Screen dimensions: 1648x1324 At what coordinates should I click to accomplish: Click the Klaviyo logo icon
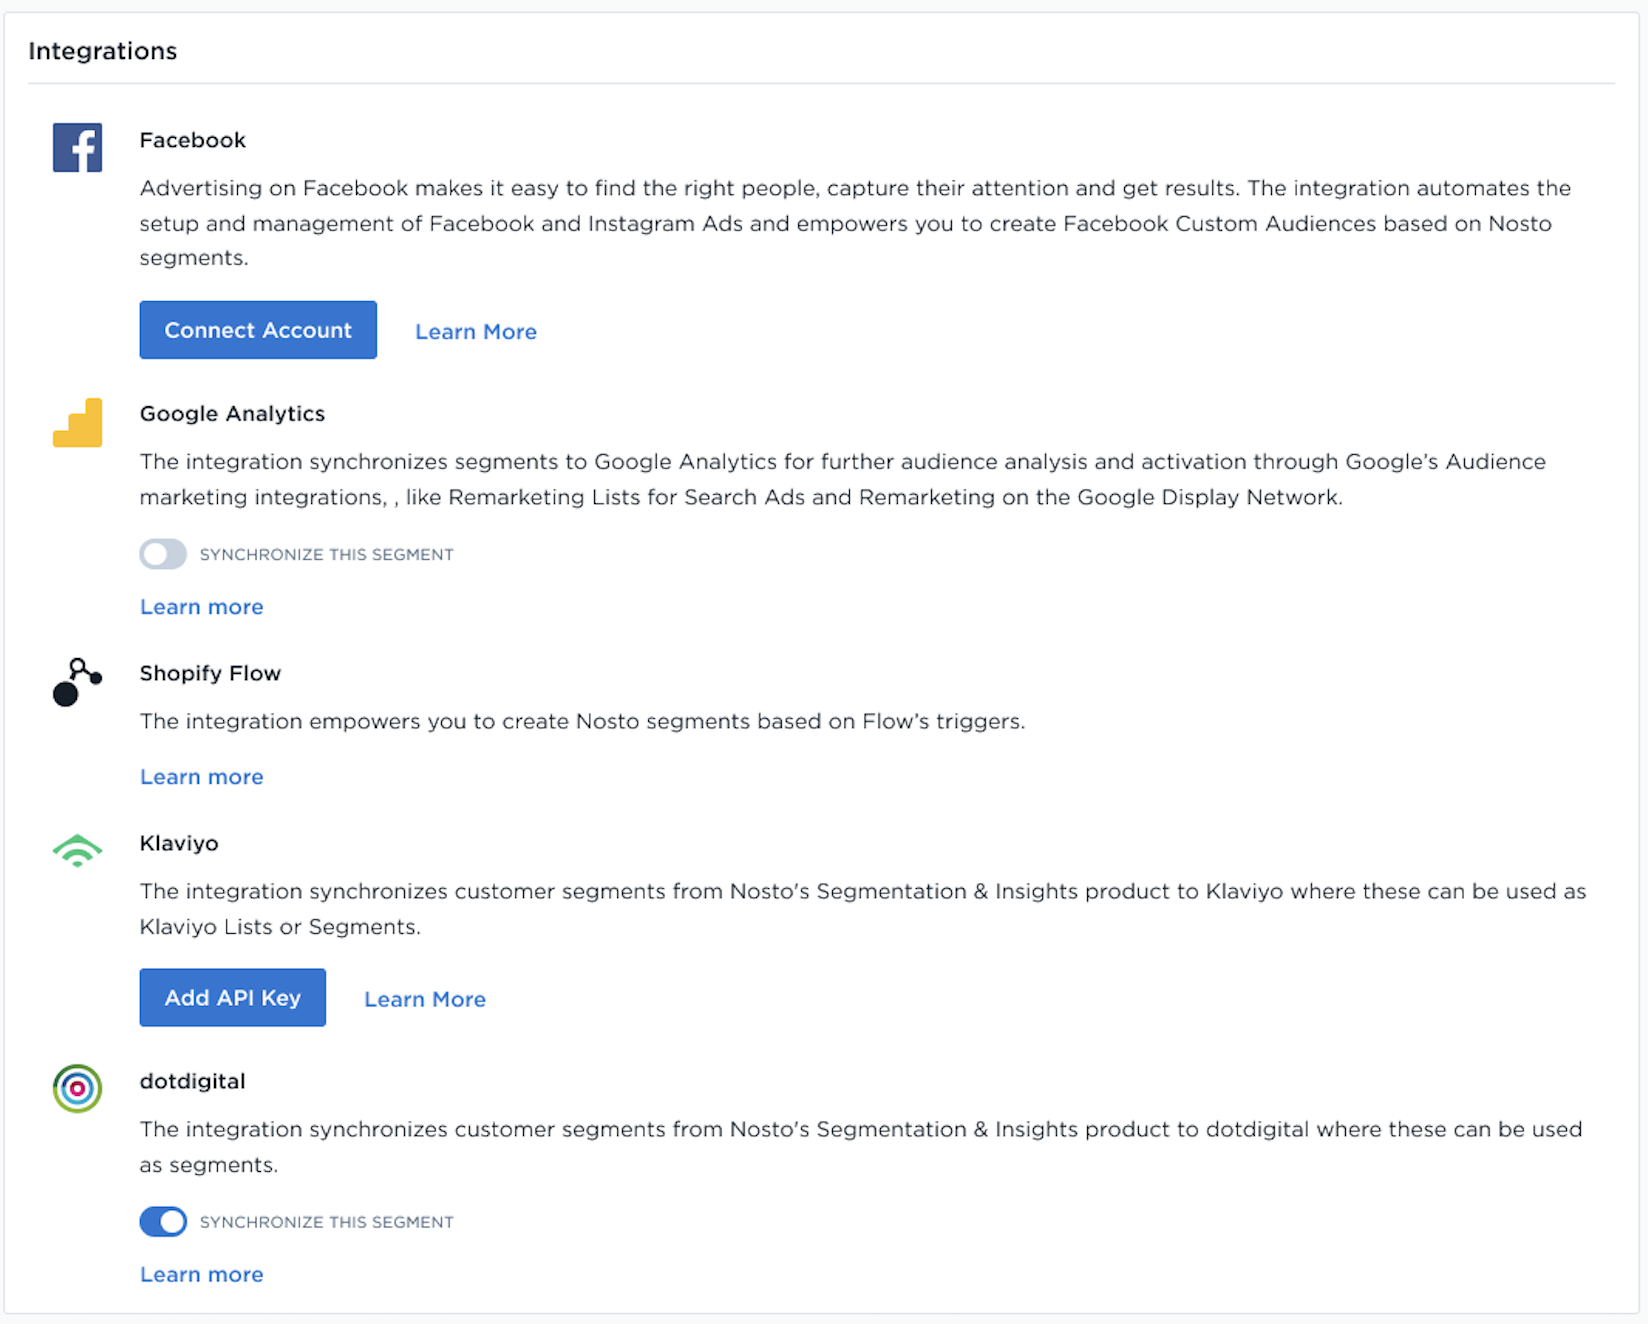click(77, 850)
